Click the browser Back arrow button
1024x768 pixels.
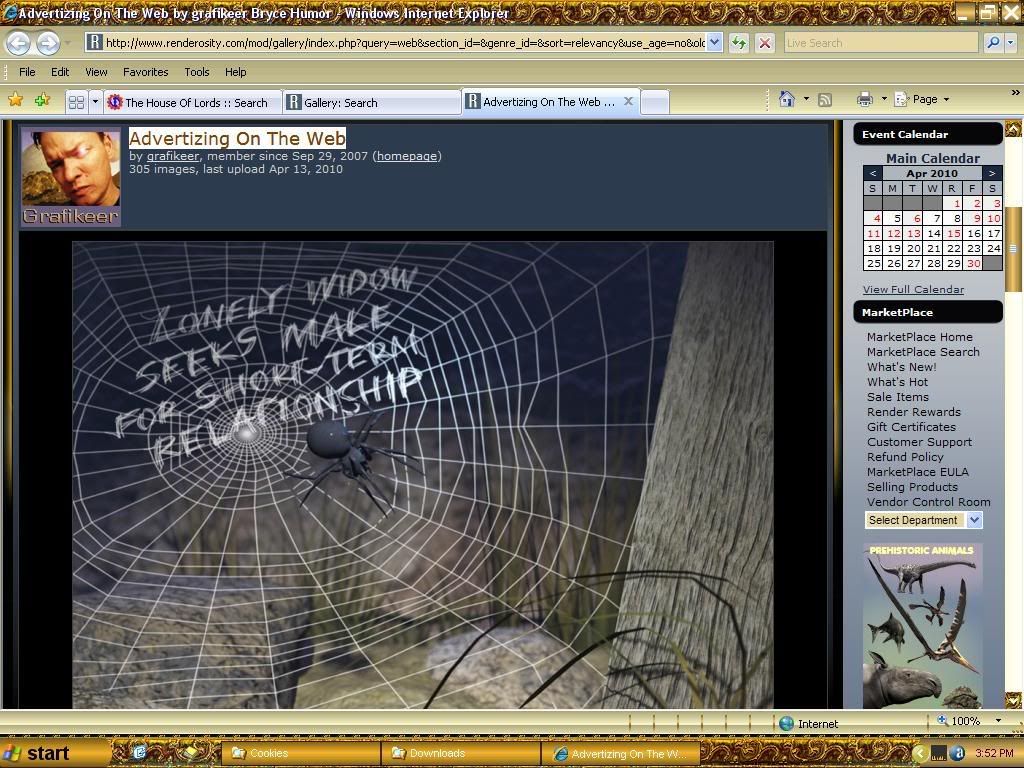tap(18, 43)
